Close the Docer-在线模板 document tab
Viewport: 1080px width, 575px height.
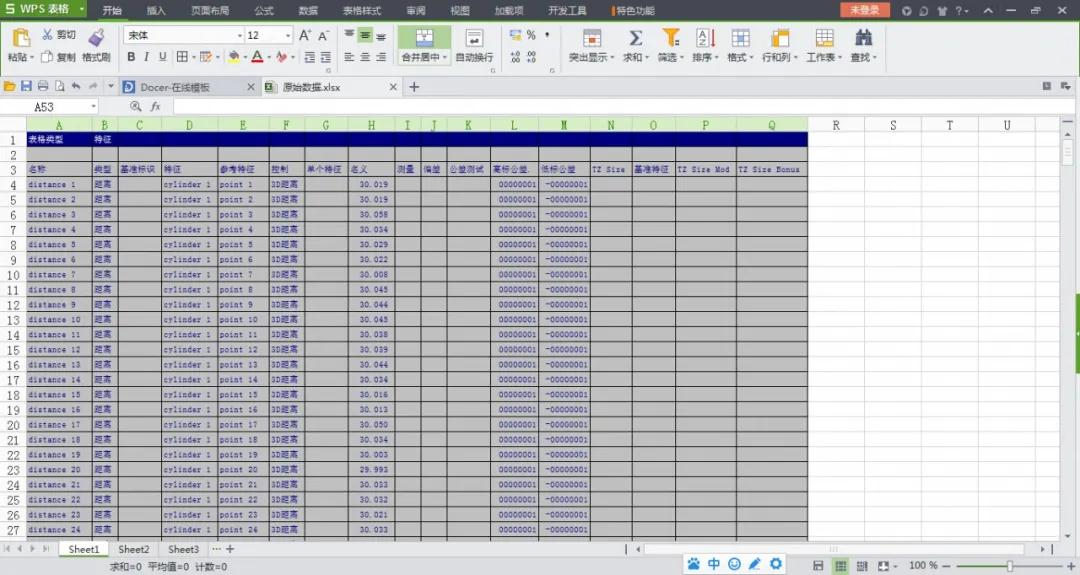(x=250, y=87)
